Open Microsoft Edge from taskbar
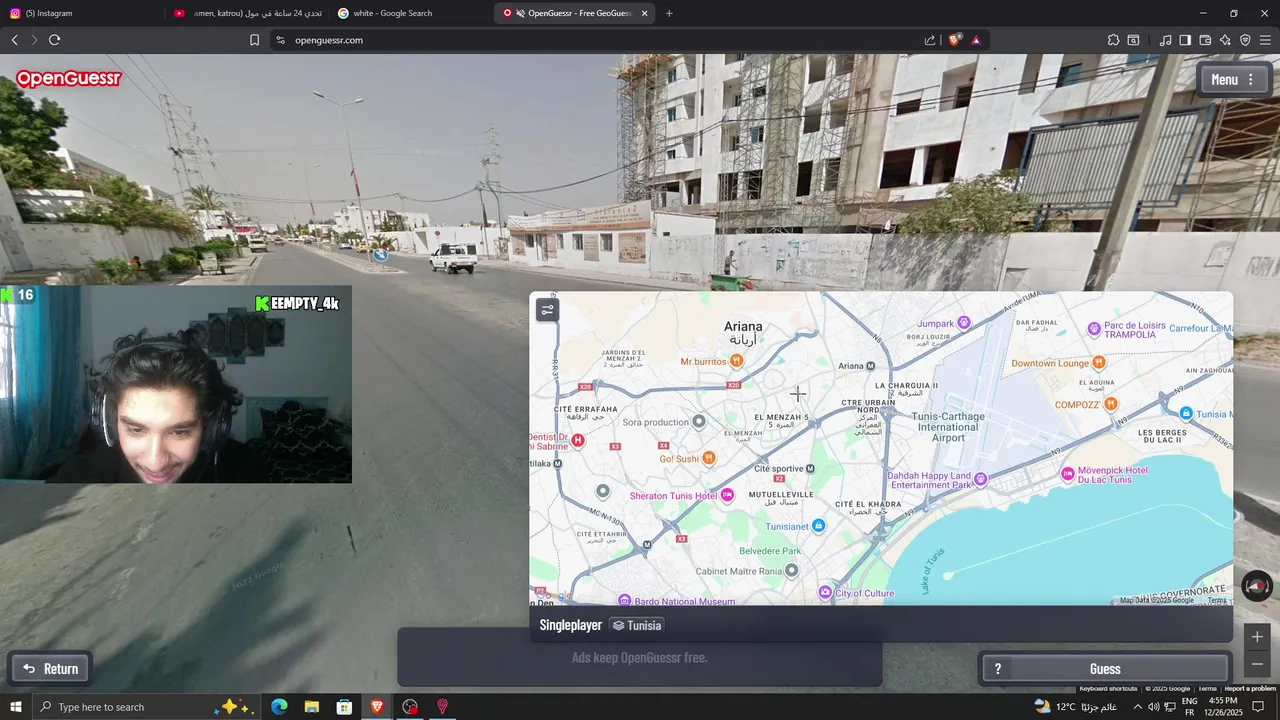Viewport: 1280px width, 720px height. tap(279, 707)
